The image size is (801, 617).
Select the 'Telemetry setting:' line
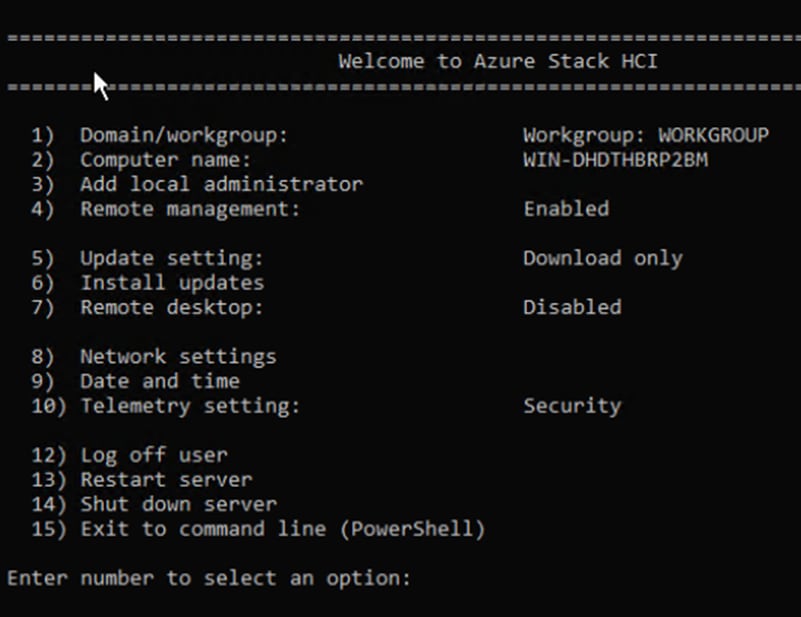(x=166, y=406)
